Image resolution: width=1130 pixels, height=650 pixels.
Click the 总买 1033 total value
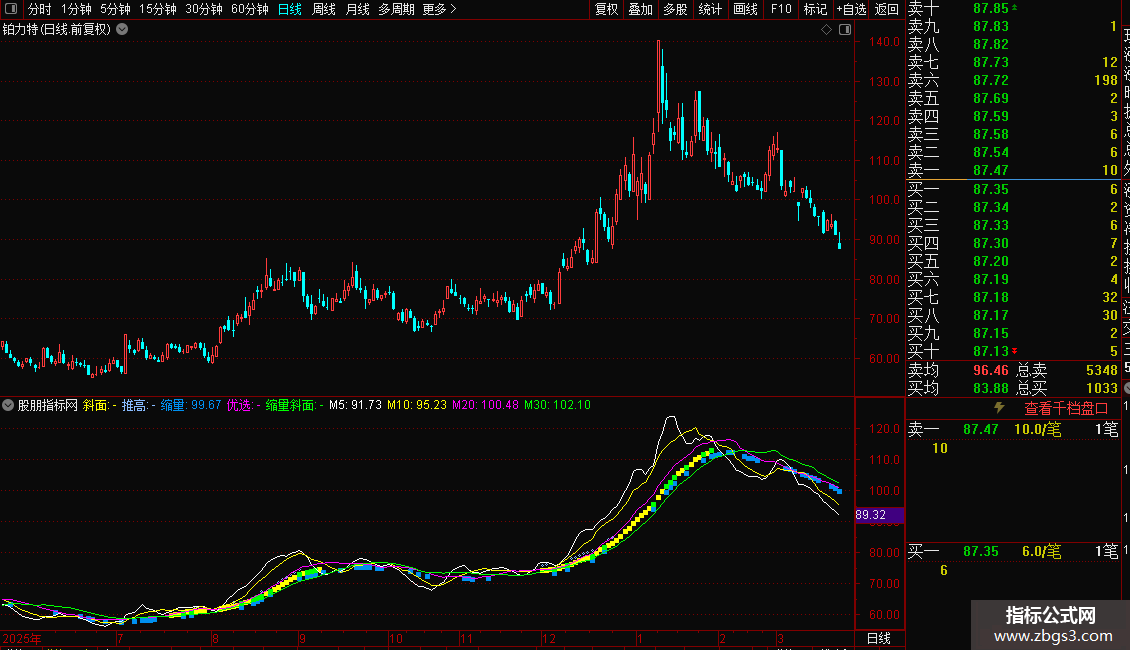[x=1101, y=388]
